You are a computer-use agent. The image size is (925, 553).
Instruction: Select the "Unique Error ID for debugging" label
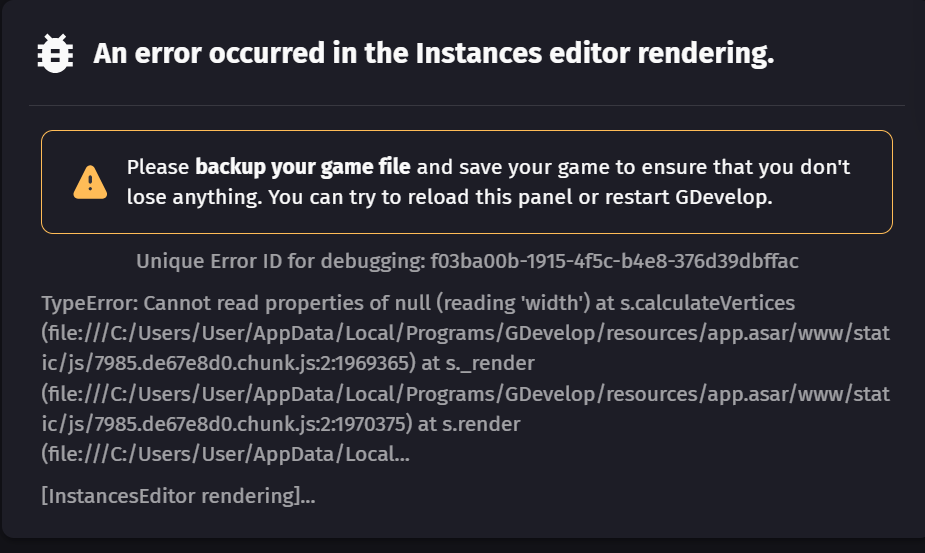pyautogui.click(x=280, y=262)
